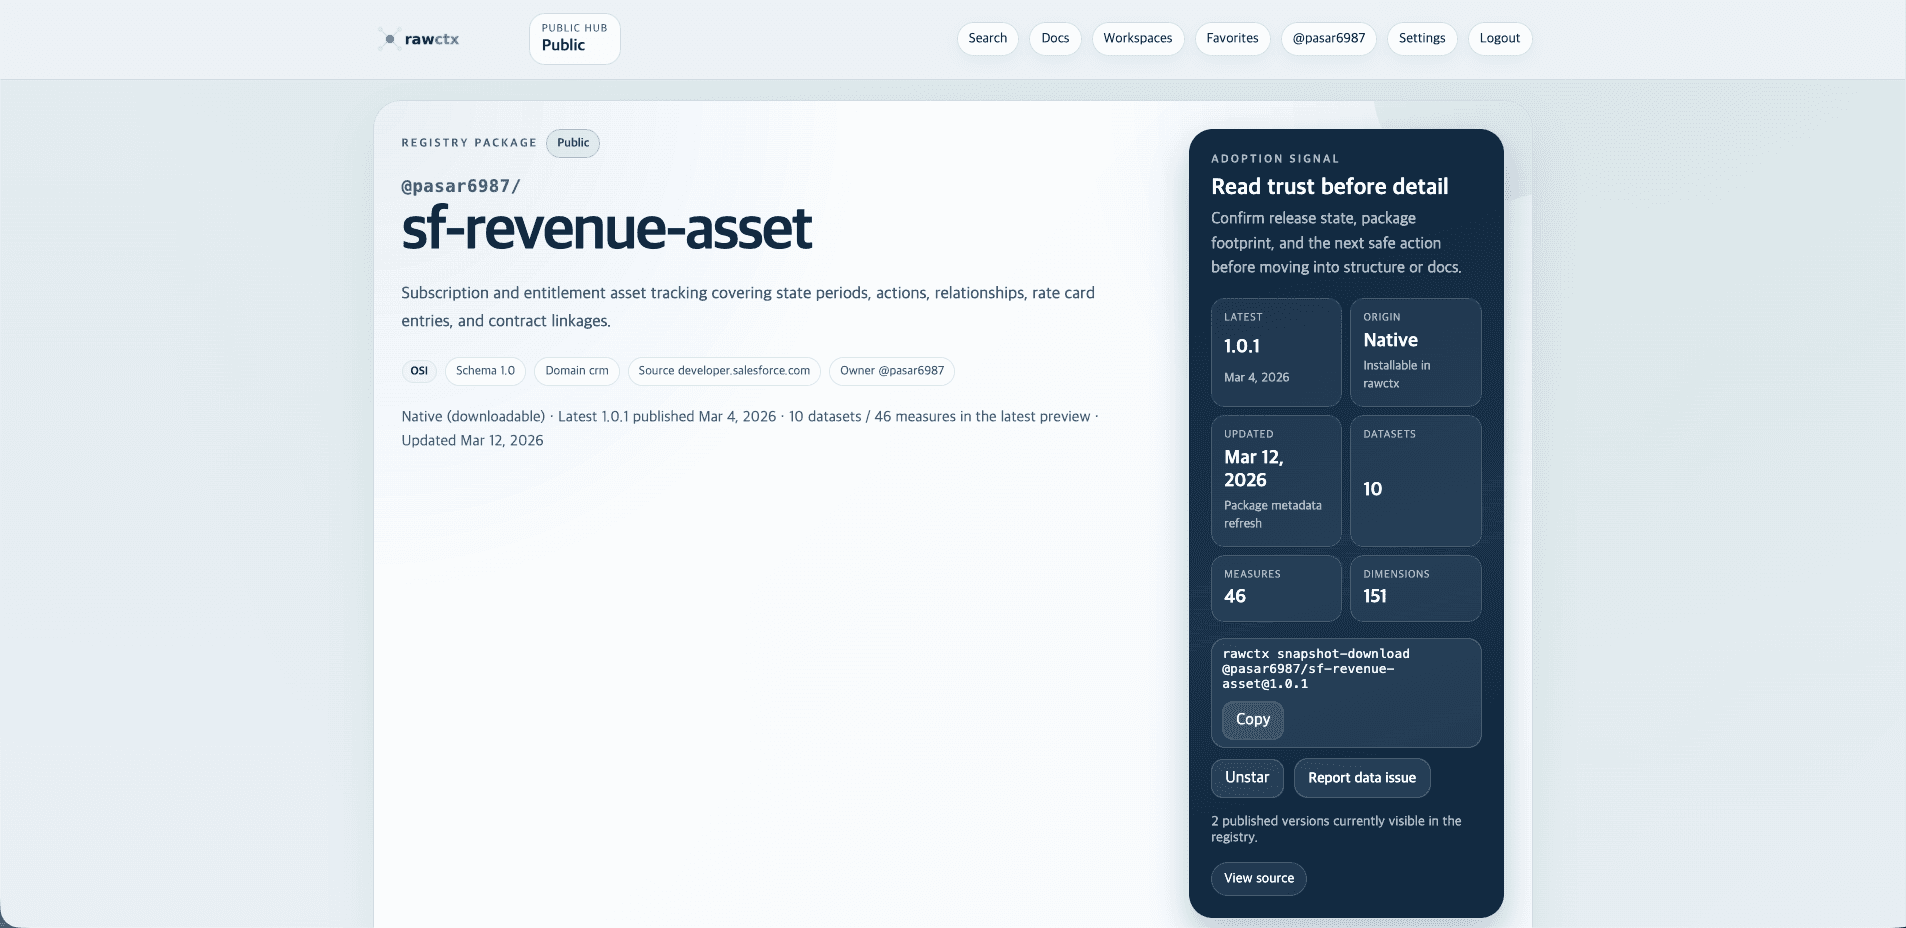Open Settings in the top navigation

(1421, 39)
